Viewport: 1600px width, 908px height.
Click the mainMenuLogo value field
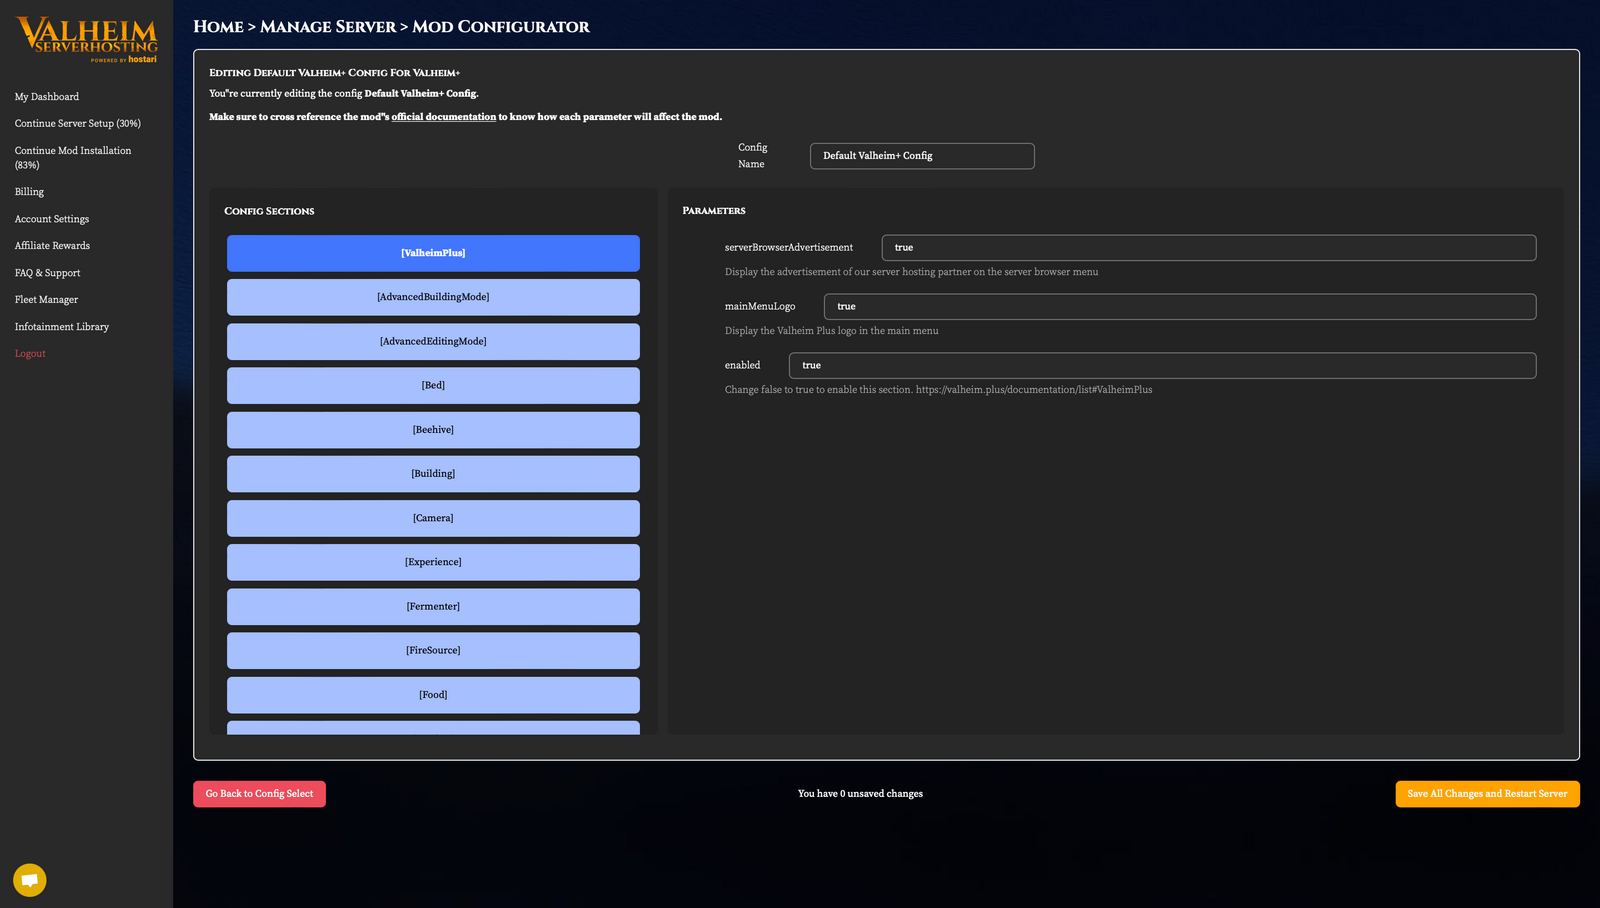(1179, 307)
